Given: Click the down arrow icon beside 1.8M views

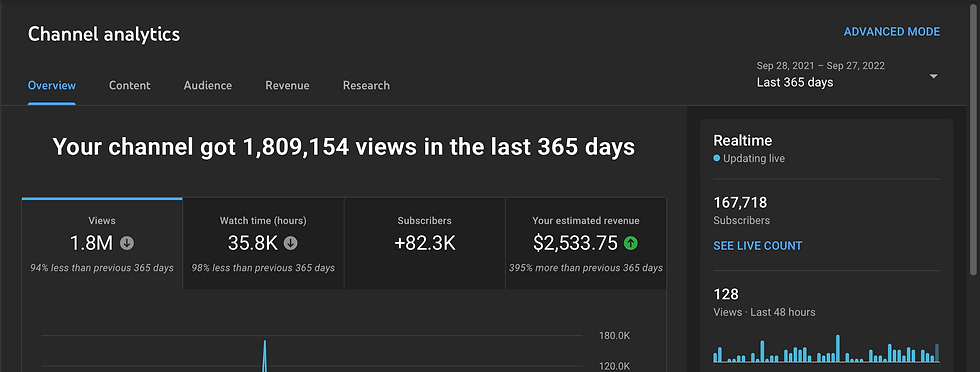Looking at the screenshot, I should click(127, 243).
